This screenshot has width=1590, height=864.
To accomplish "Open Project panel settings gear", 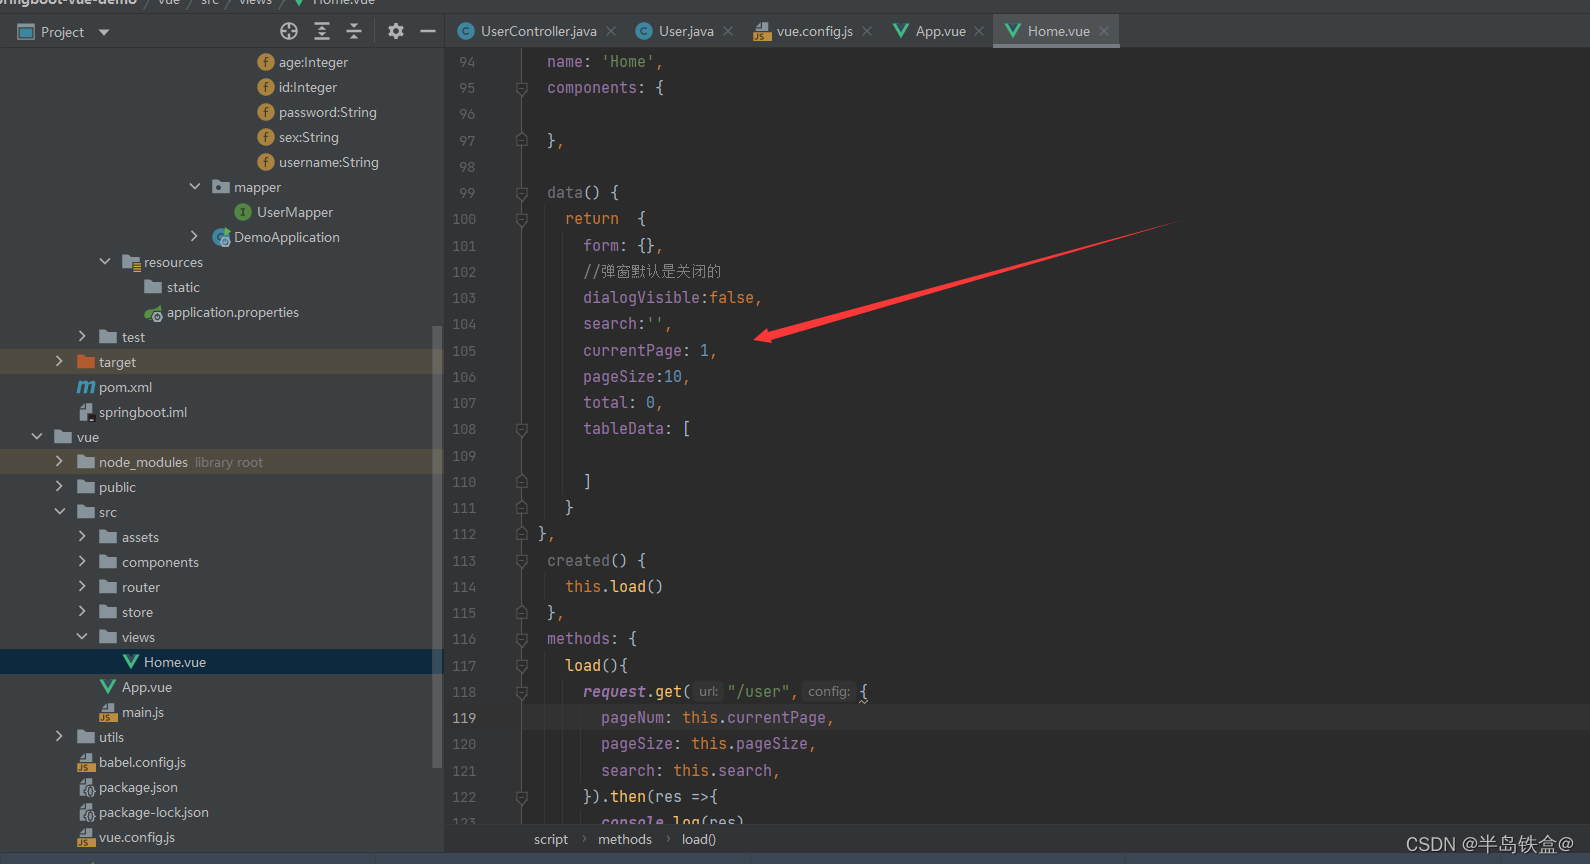I will coord(396,31).
